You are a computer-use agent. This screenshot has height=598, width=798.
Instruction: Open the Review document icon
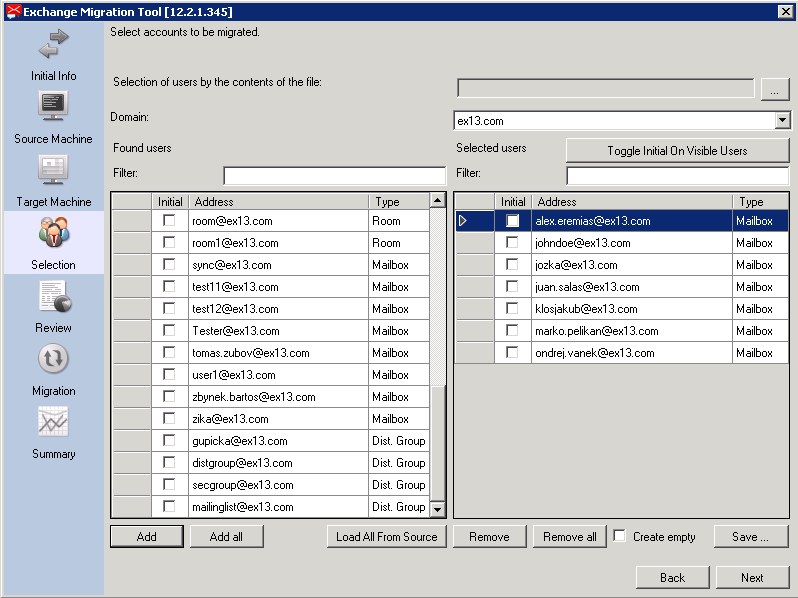pos(55,296)
